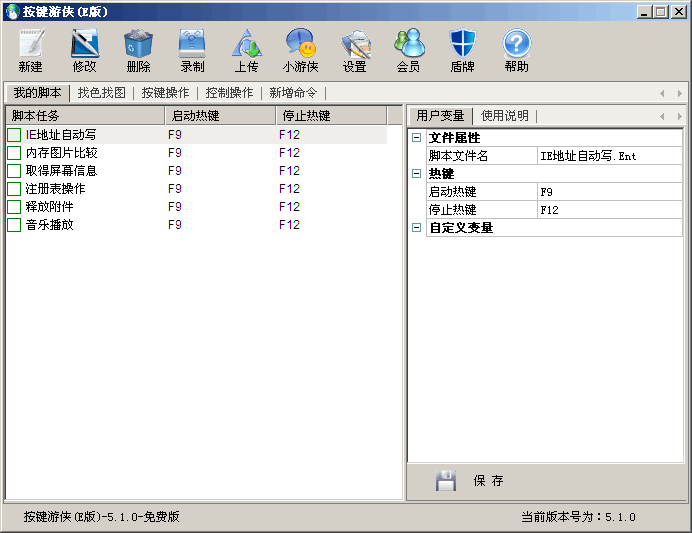Image resolution: width=692 pixels, height=533 pixels.
Task: Collapse the 自定义变量 section
Action: coord(416,228)
